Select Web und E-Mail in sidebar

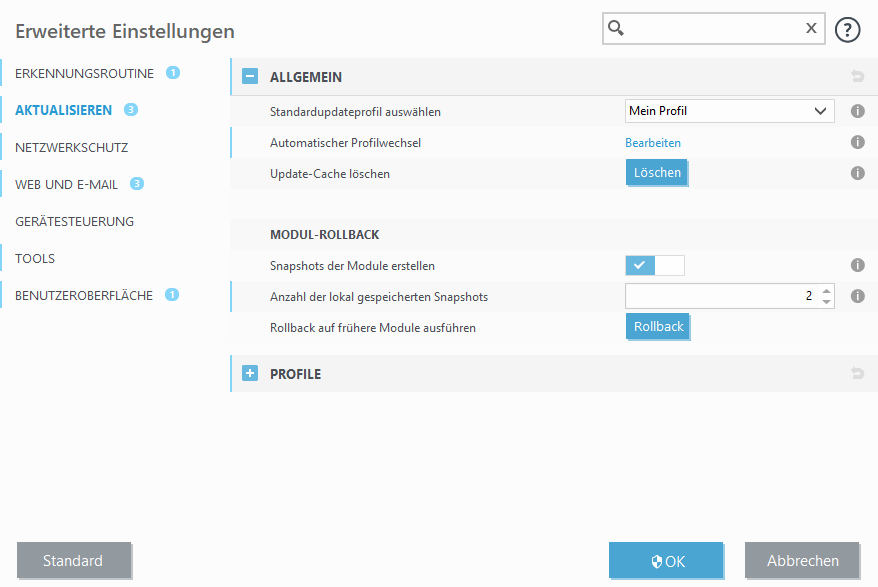click(x=66, y=184)
